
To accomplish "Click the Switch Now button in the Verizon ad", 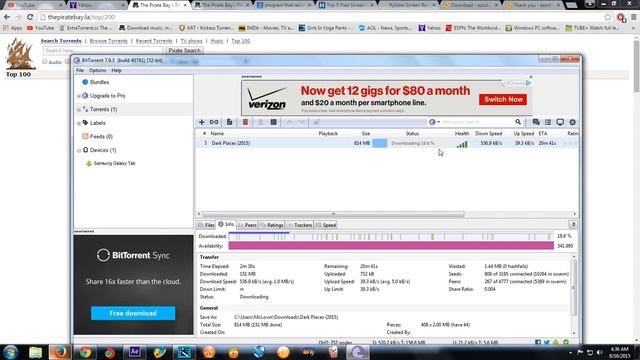I will [x=503, y=100].
